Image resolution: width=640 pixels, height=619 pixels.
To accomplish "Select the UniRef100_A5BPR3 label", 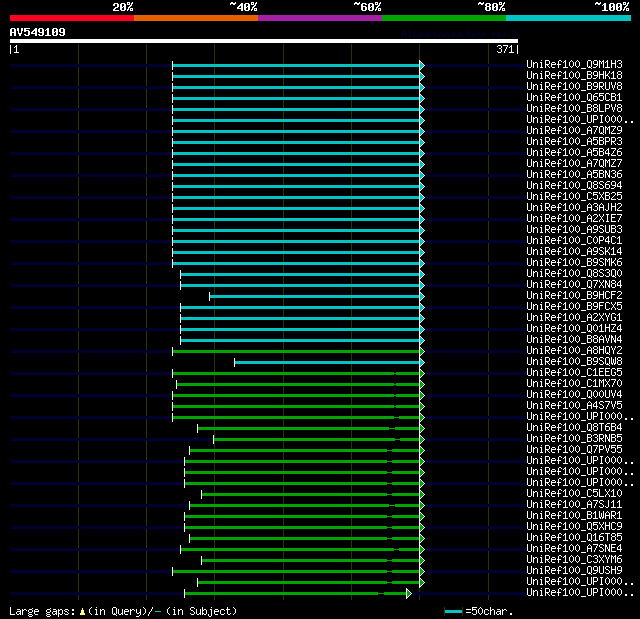I will pos(574,142).
